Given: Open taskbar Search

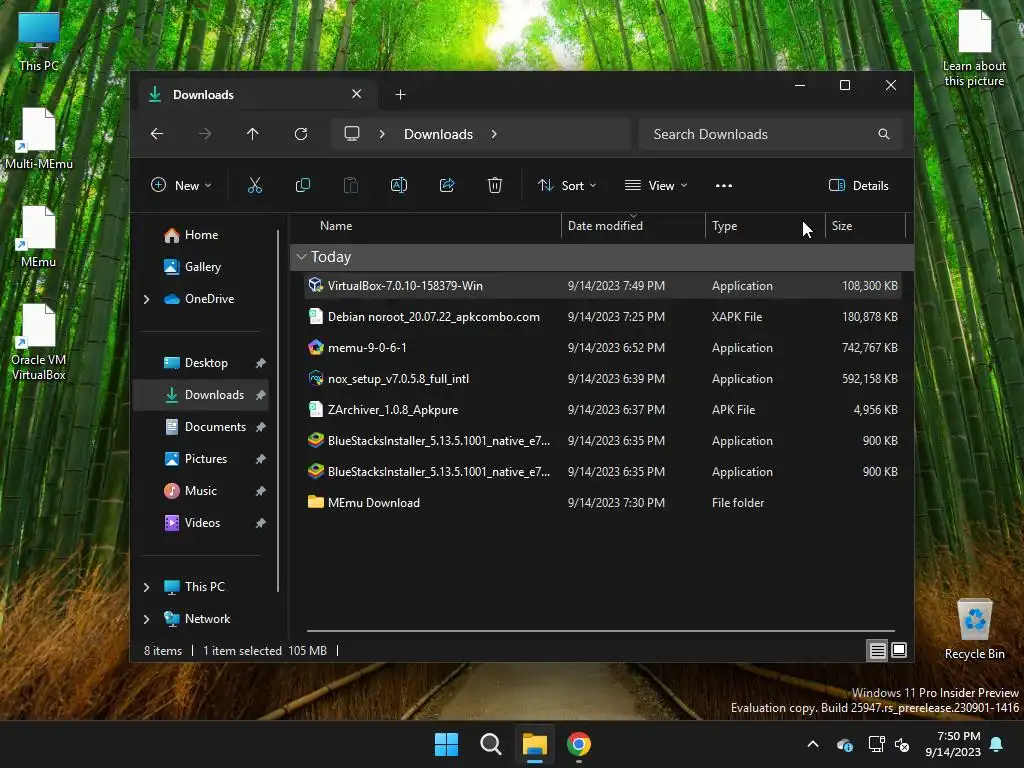Looking at the screenshot, I should coord(490,744).
